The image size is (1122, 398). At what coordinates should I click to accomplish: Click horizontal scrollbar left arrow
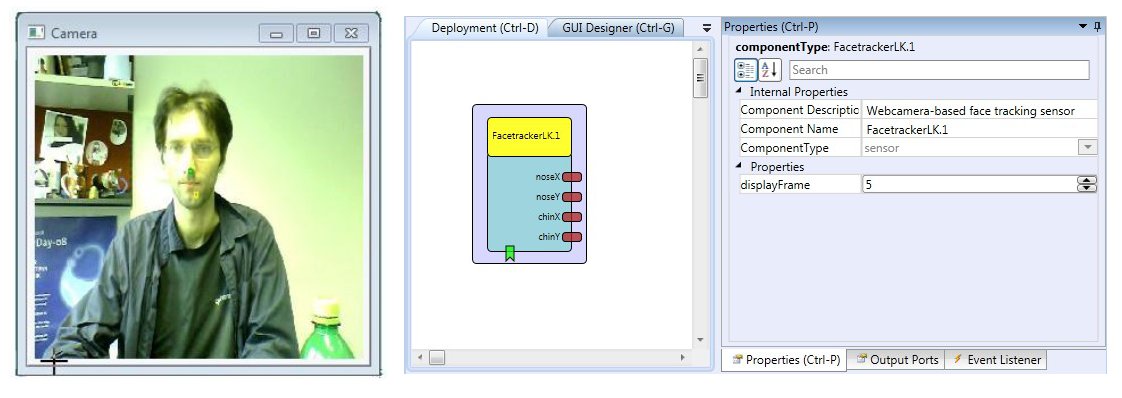pos(419,357)
